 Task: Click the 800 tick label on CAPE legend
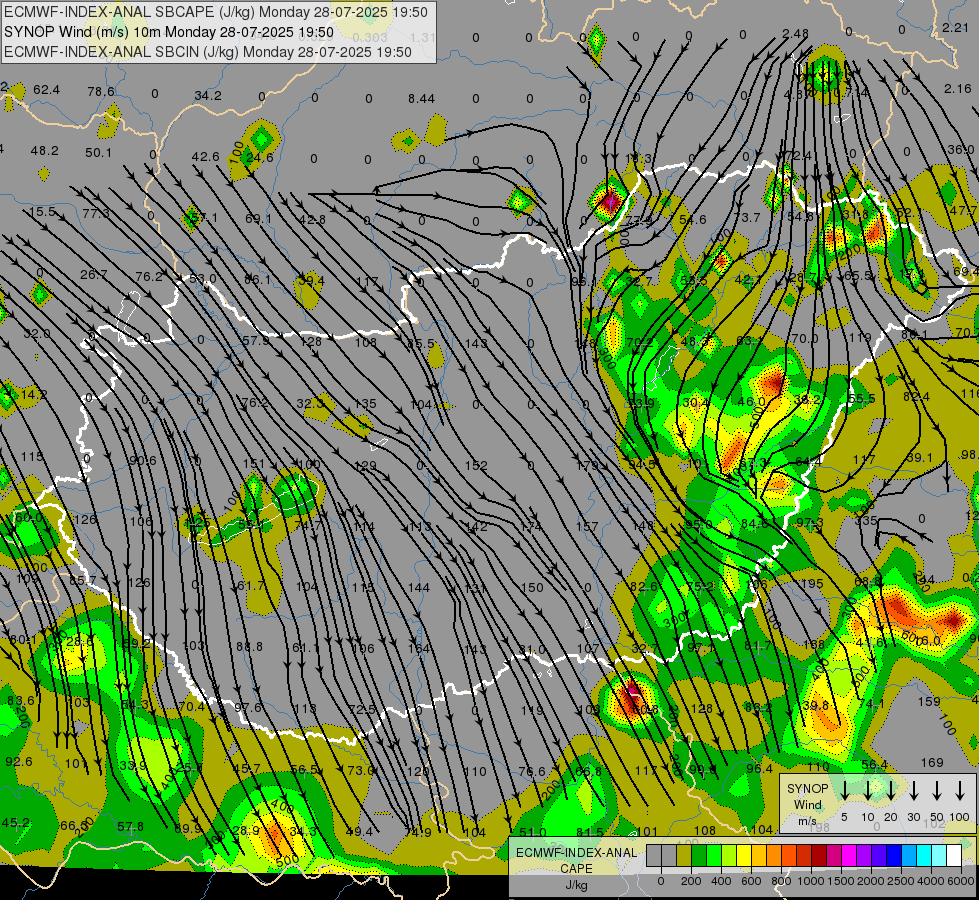click(x=781, y=881)
